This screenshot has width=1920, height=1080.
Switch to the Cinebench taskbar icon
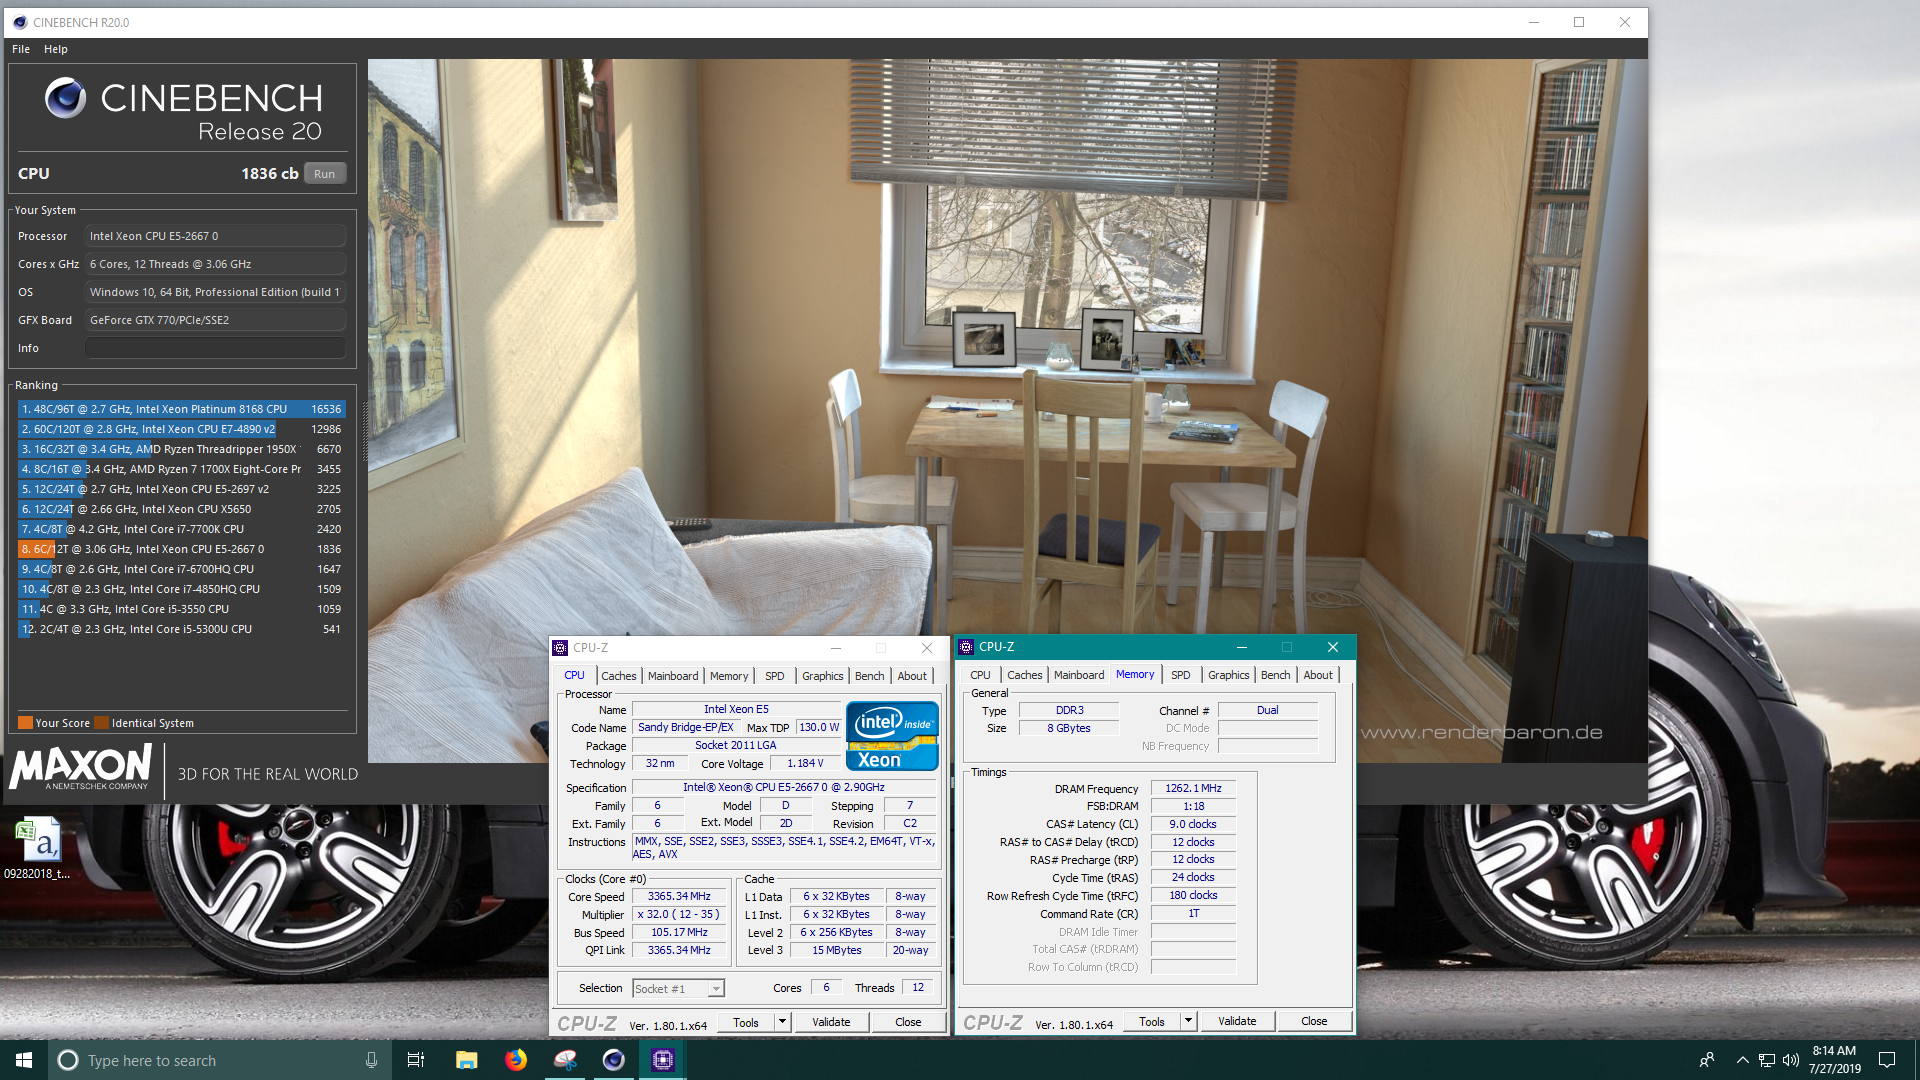[614, 1060]
